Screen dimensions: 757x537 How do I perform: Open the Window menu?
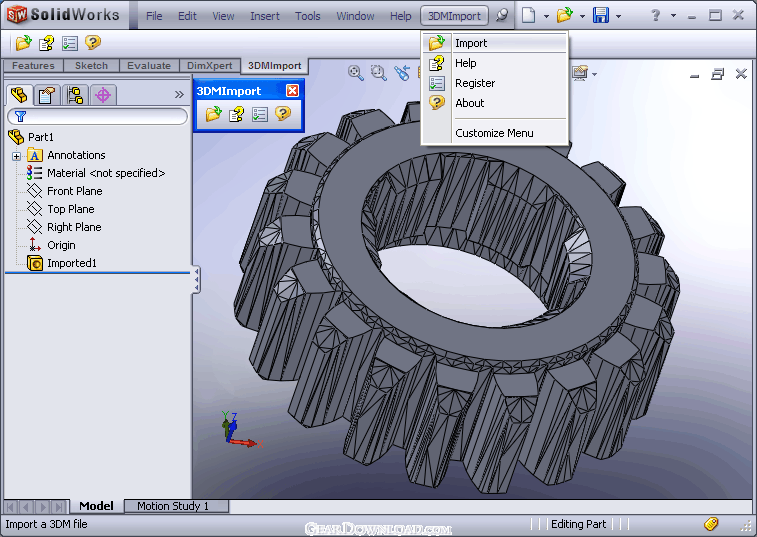[x=355, y=16]
